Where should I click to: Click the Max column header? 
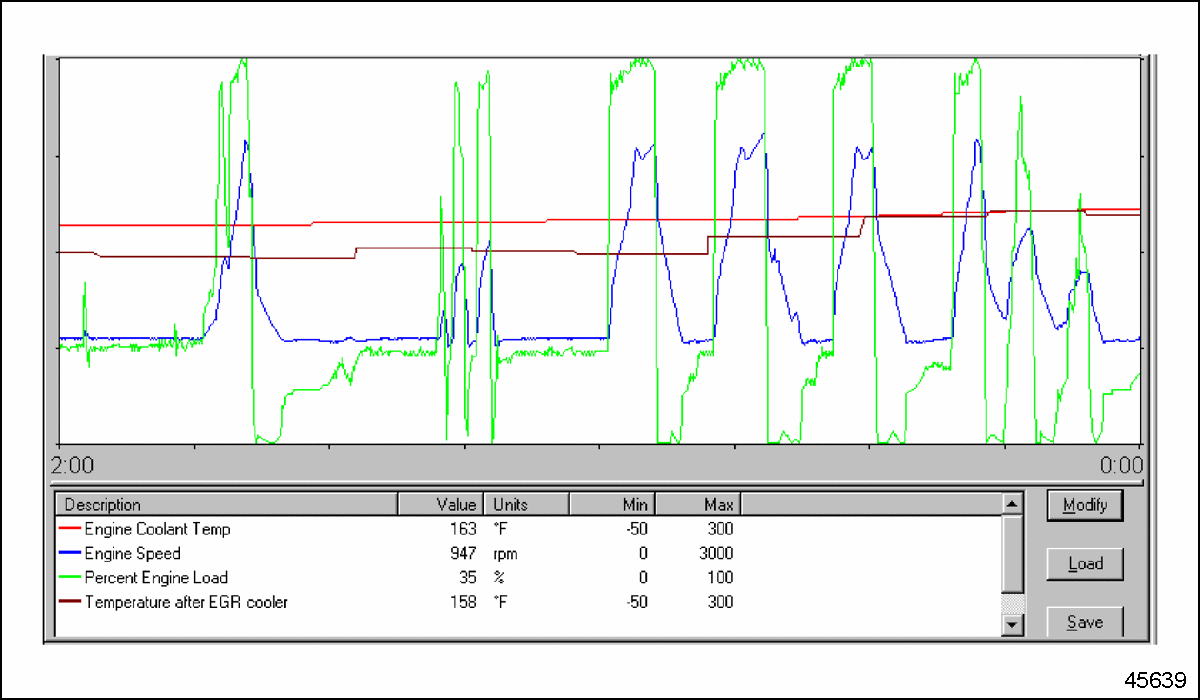[x=697, y=505]
